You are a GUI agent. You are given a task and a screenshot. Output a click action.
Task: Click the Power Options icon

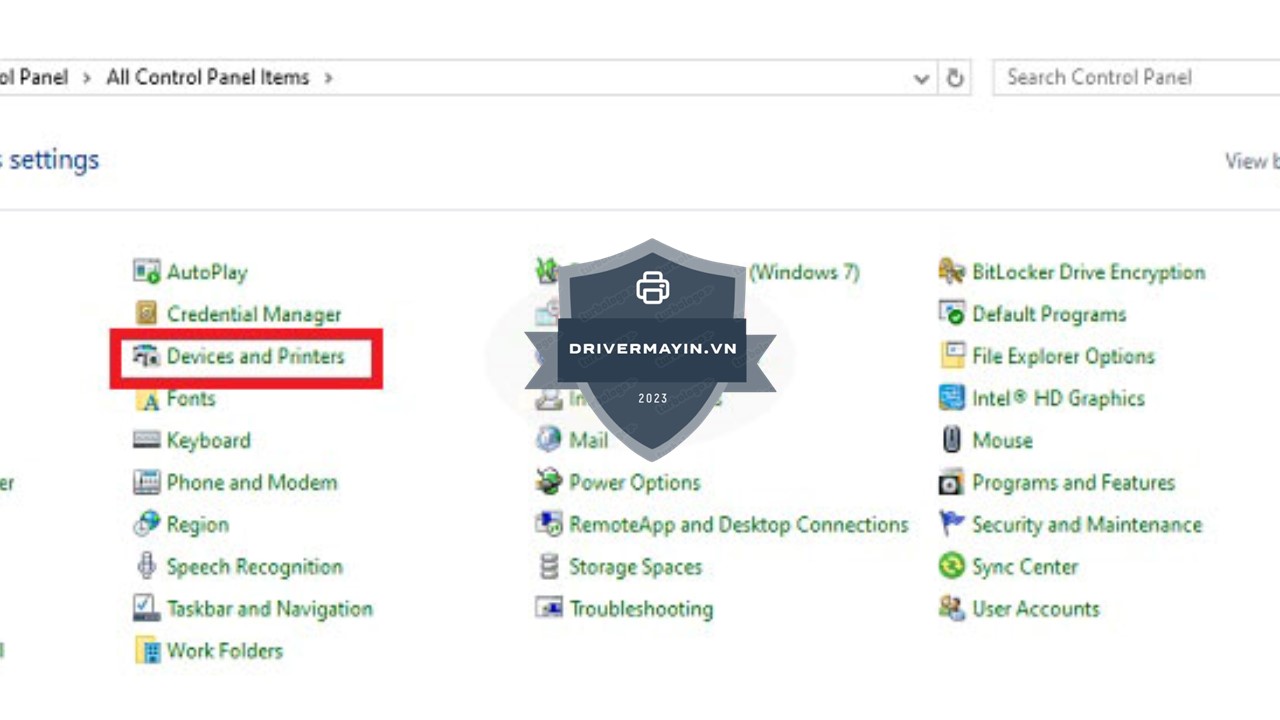click(x=548, y=482)
